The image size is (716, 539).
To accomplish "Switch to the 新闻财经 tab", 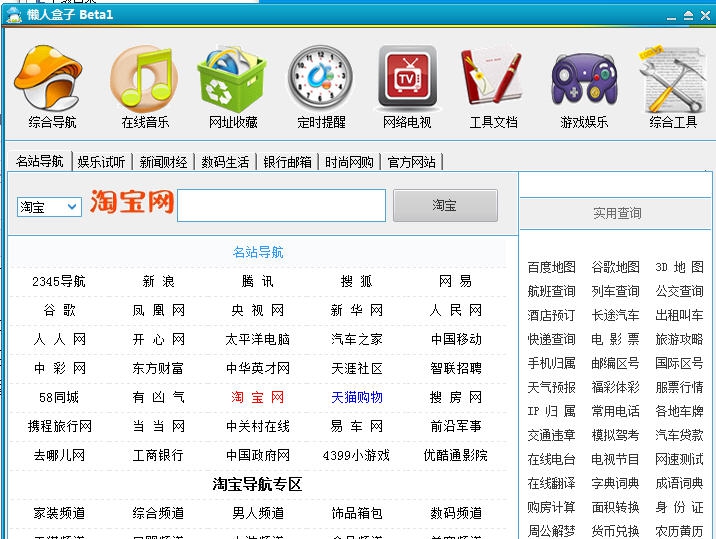I will [163, 162].
